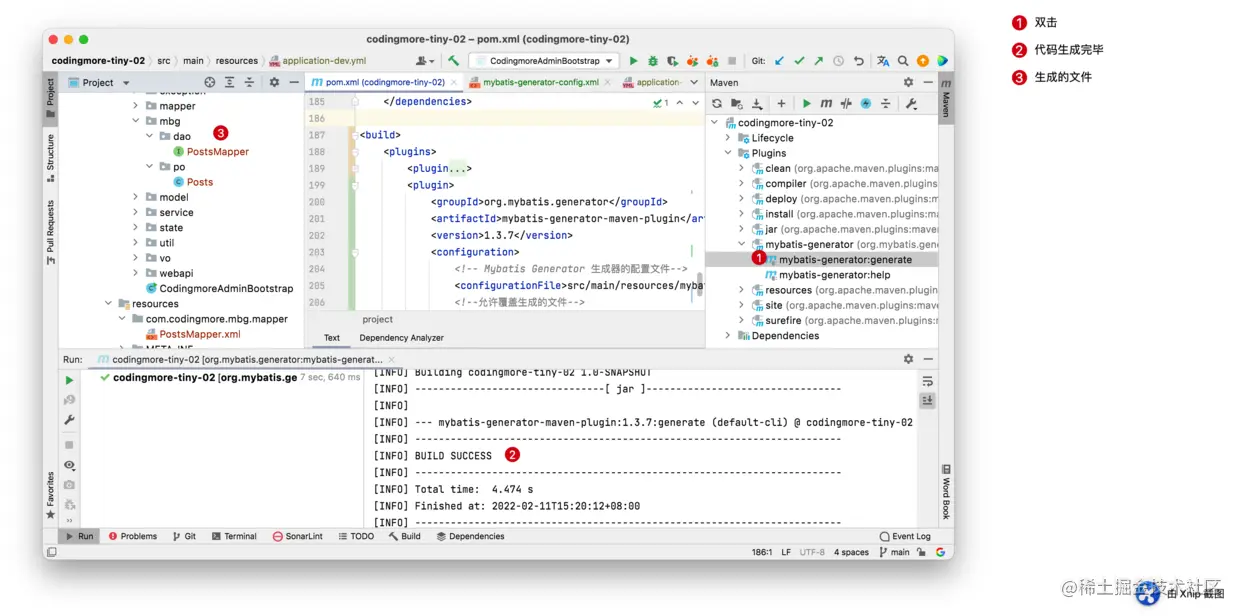Expand the webapi folder
This screenshot has width=1240, height=616.
pos(136,273)
